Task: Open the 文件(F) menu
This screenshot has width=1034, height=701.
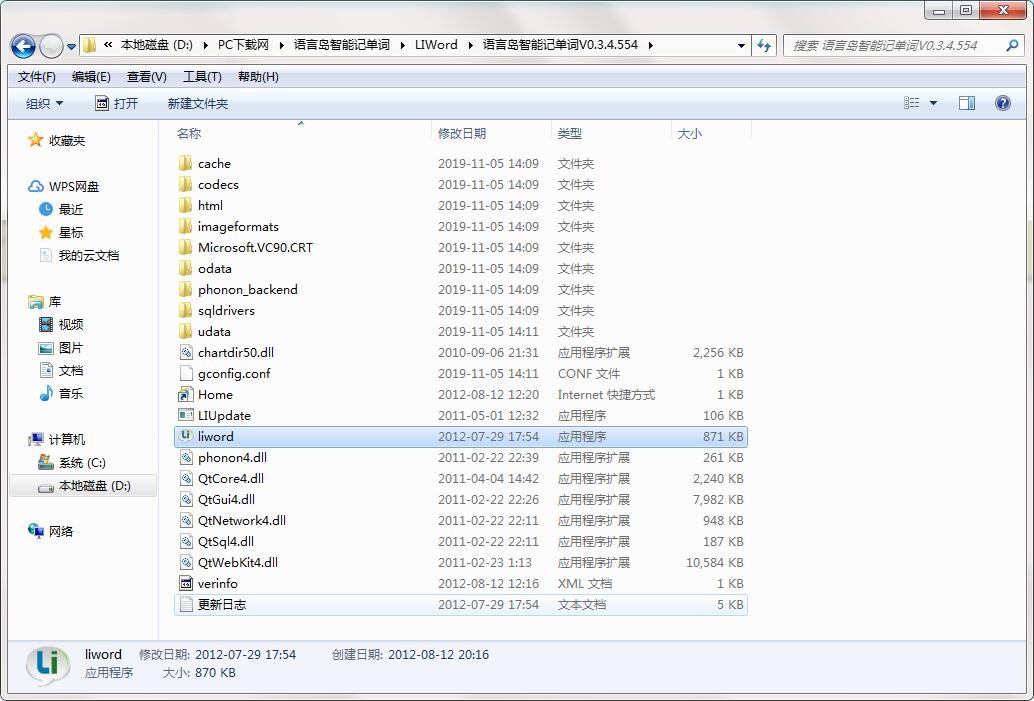Action: point(36,76)
